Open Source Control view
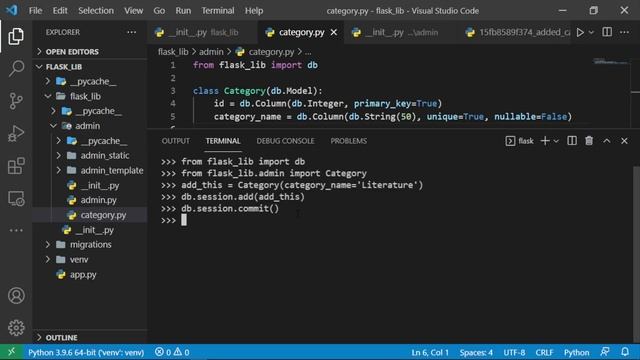The width and height of the screenshot is (640, 360). coord(16,101)
